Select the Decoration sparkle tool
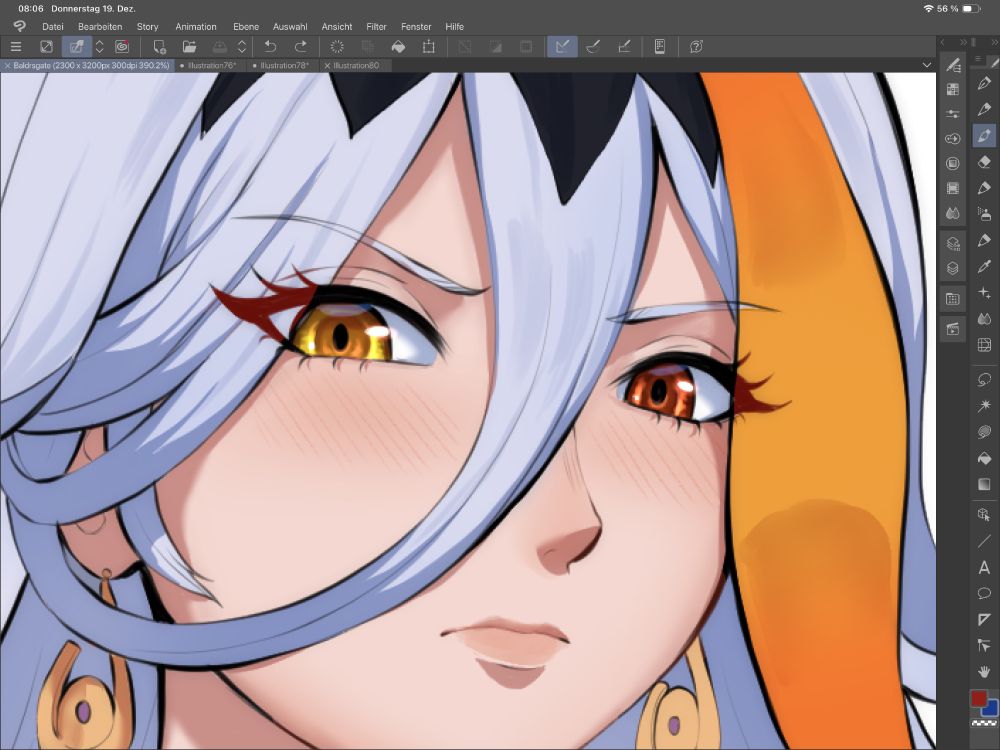The height and width of the screenshot is (750, 1000). (x=984, y=293)
